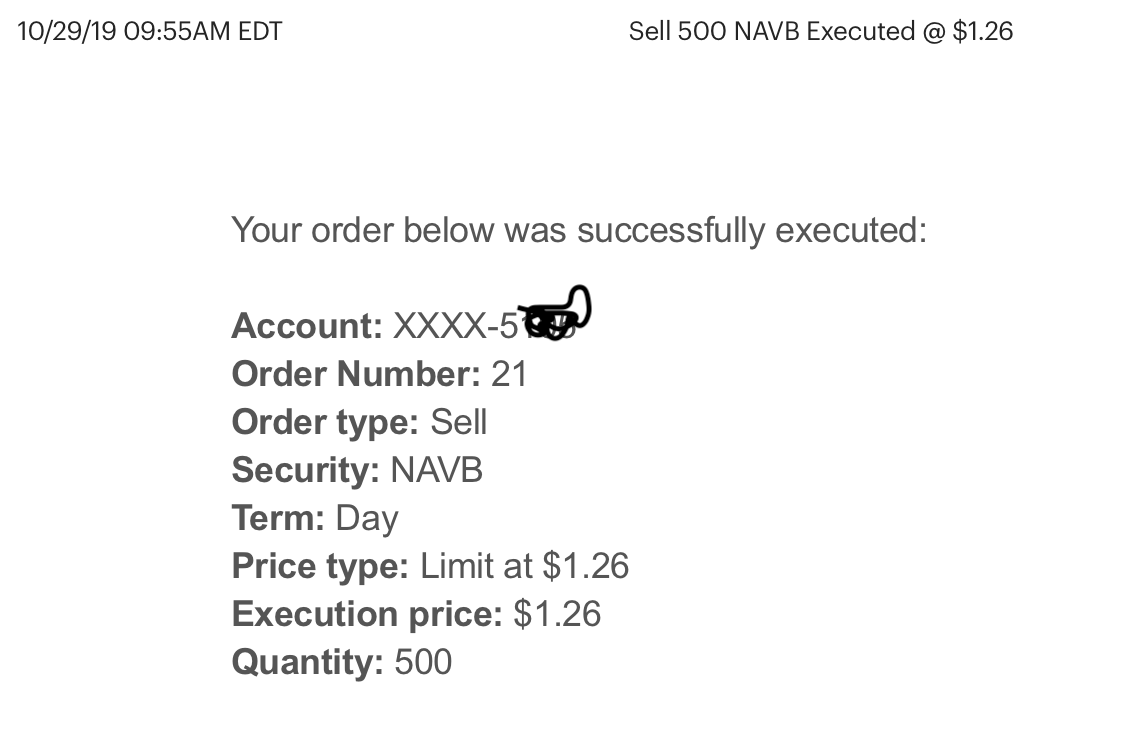Screen dimensions: 1140x730
Task: Select the quantity value 500
Action: point(424,662)
